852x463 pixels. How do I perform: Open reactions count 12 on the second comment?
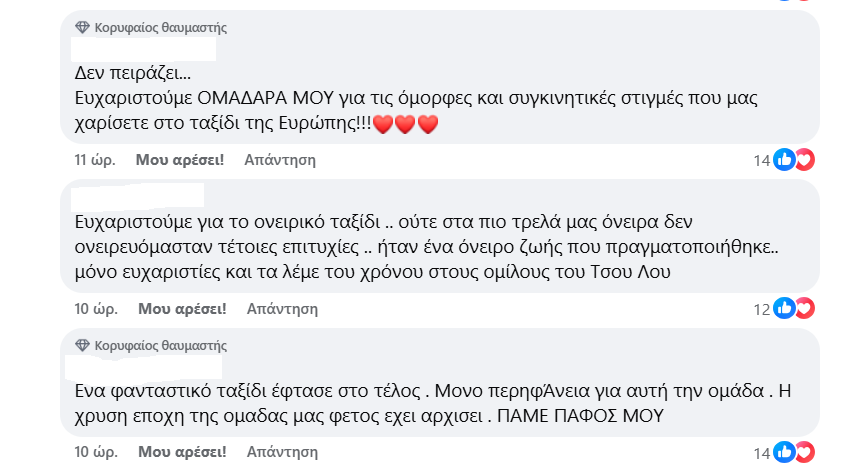(762, 309)
